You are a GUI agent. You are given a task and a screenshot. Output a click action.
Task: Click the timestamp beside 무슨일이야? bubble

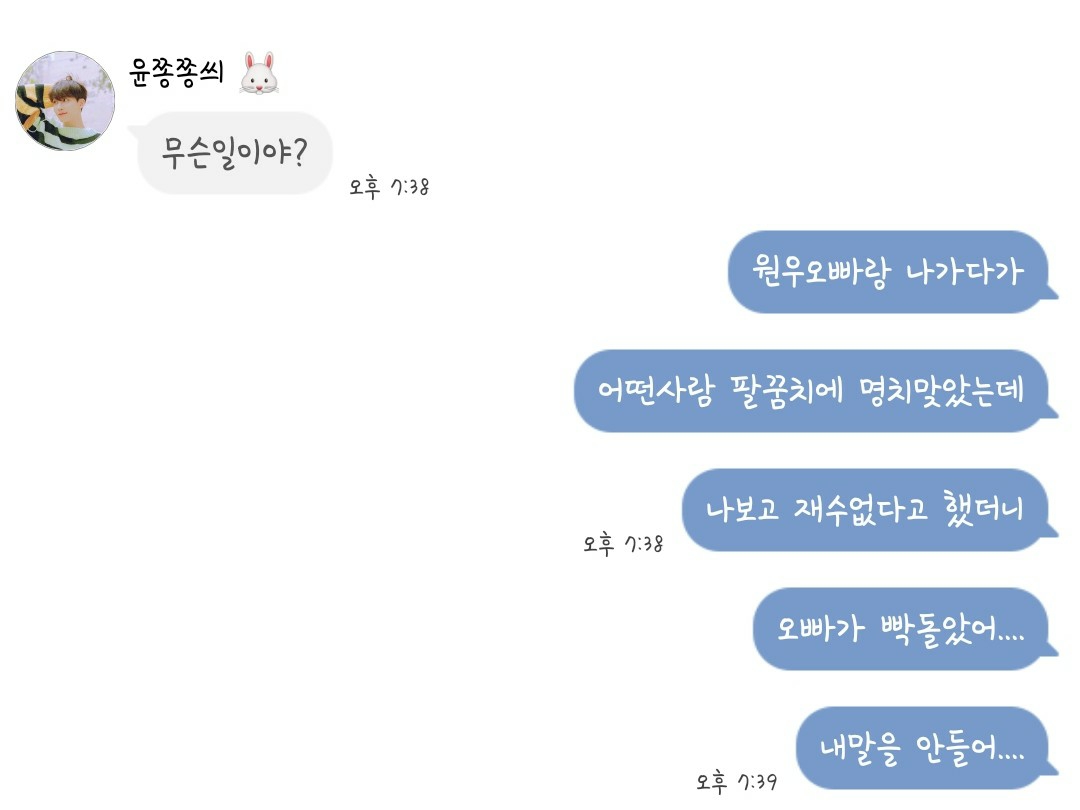(389, 187)
